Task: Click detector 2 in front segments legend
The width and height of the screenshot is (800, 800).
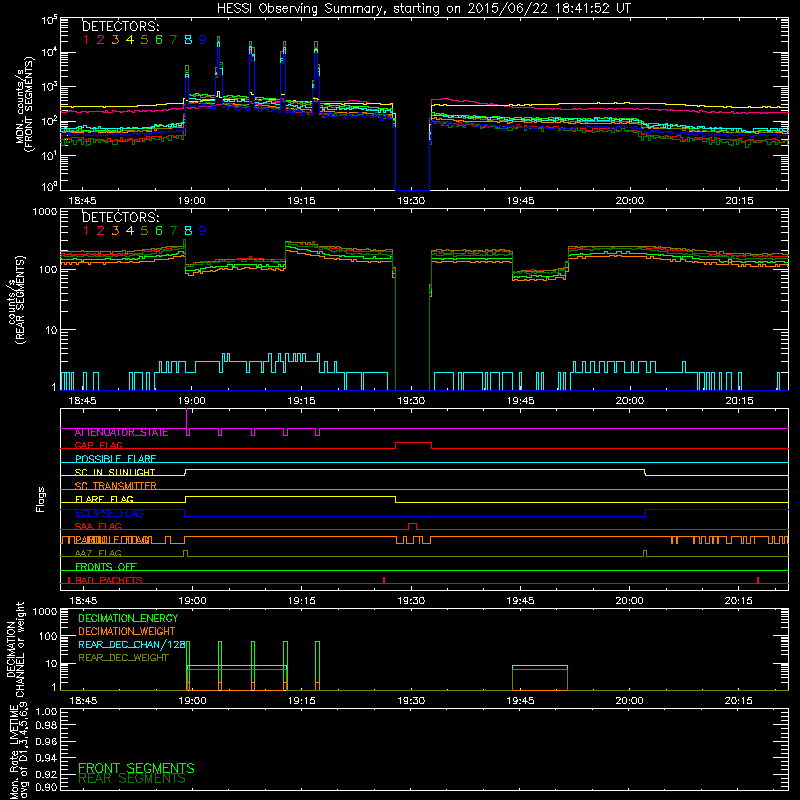Action: pos(101,40)
